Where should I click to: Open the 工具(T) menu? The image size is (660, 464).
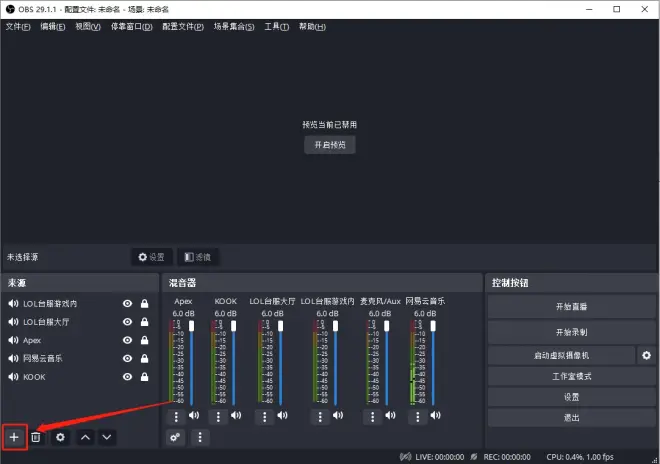[276, 26]
